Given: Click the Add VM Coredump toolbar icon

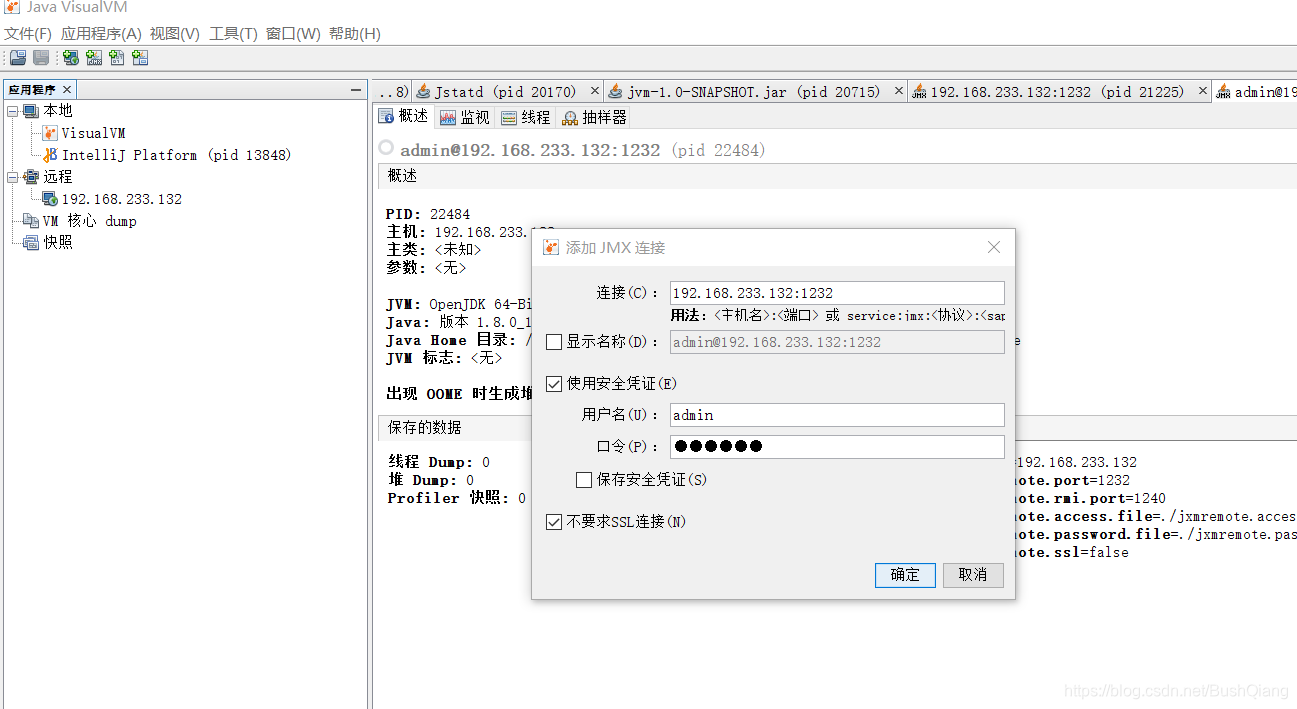Looking at the screenshot, I should coord(117,58).
